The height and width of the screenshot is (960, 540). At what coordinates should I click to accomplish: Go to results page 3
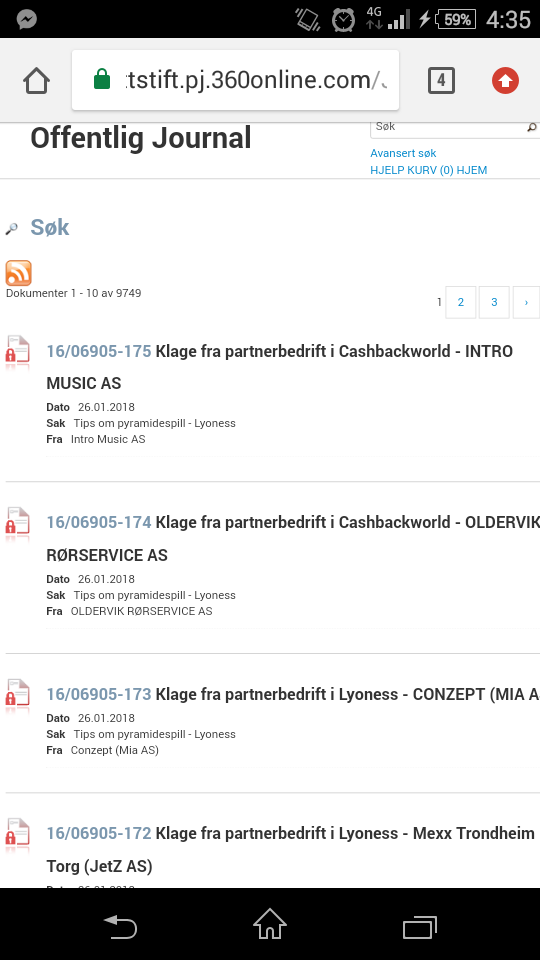click(494, 302)
